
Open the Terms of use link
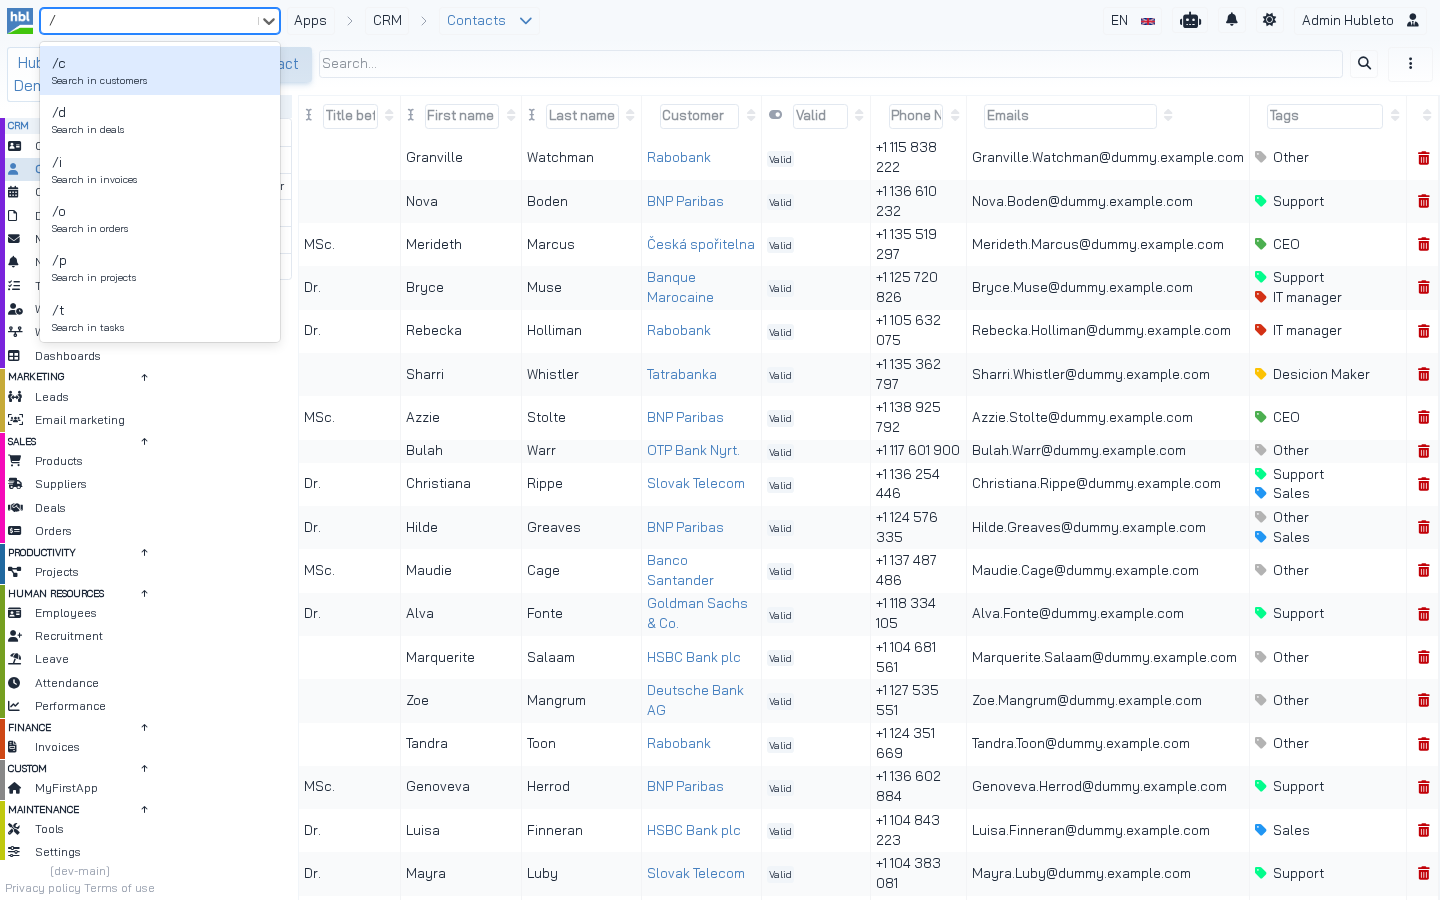pyautogui.click(x=119, y=888)
